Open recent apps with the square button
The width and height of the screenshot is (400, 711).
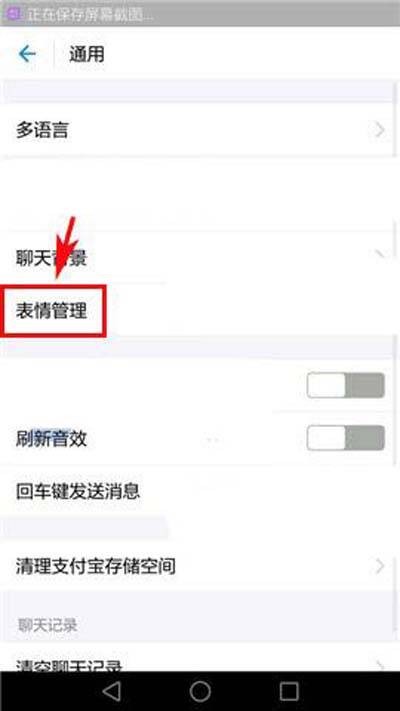coord(288,692)
